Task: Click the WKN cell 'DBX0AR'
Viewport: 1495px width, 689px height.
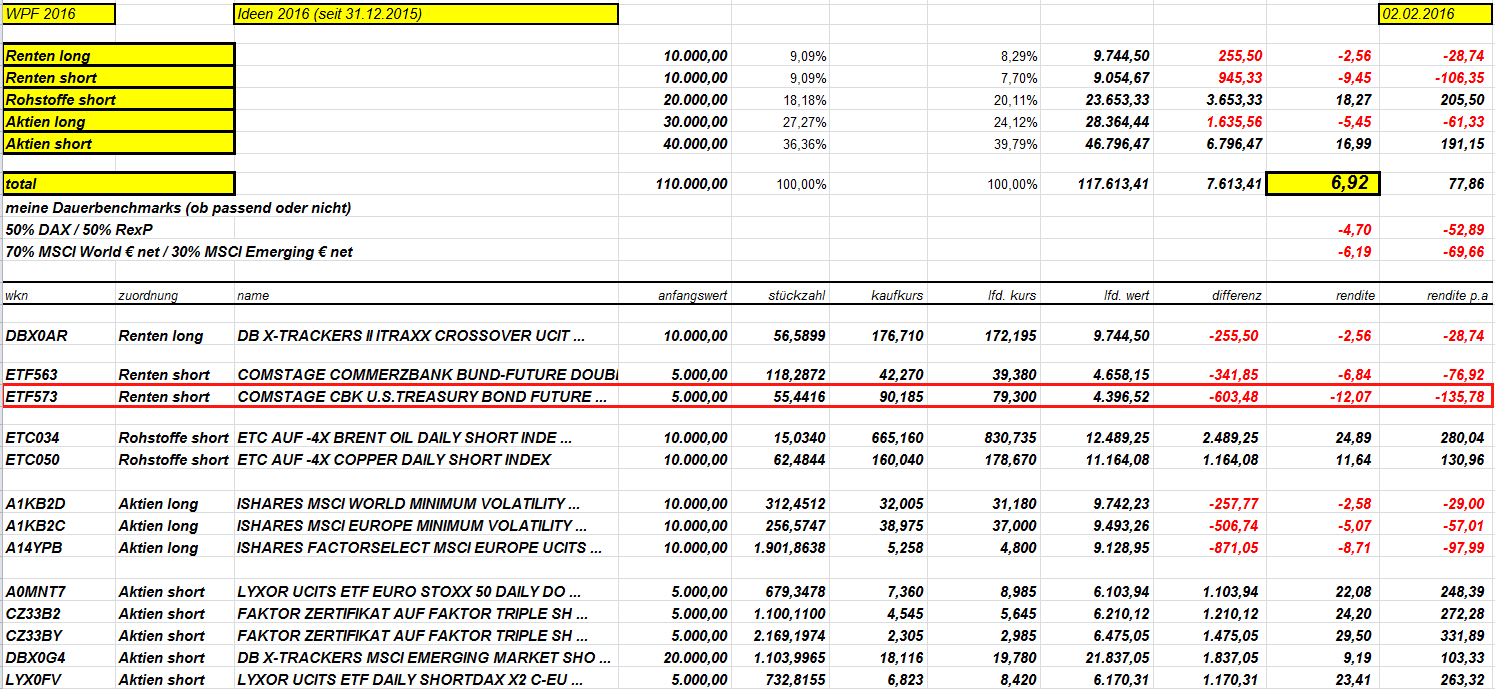Action: pyautogui.click(x=36, y=336)
